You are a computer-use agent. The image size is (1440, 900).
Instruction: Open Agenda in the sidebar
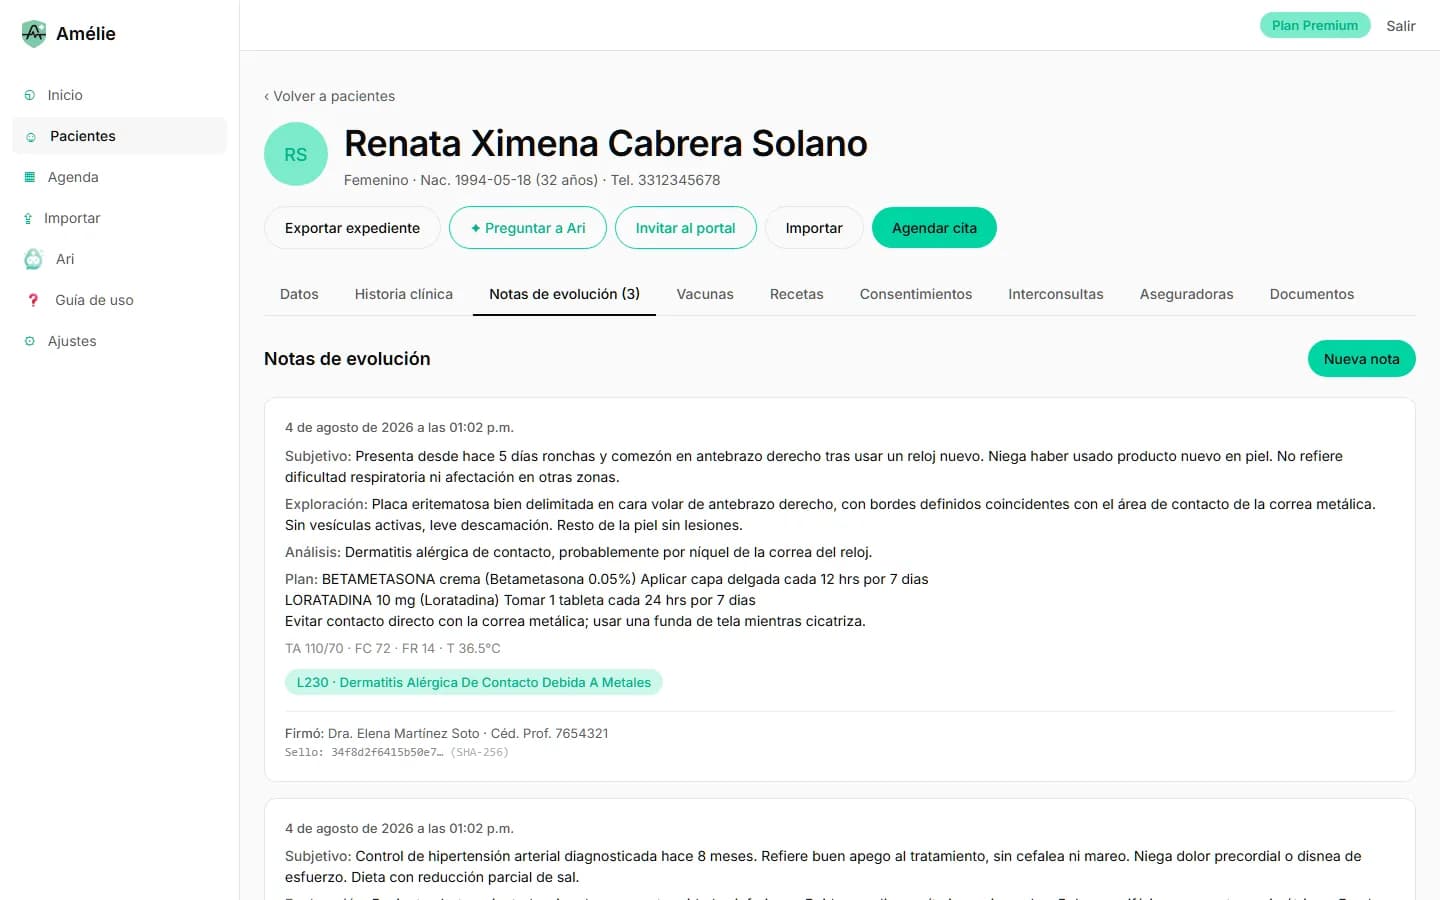120,177
